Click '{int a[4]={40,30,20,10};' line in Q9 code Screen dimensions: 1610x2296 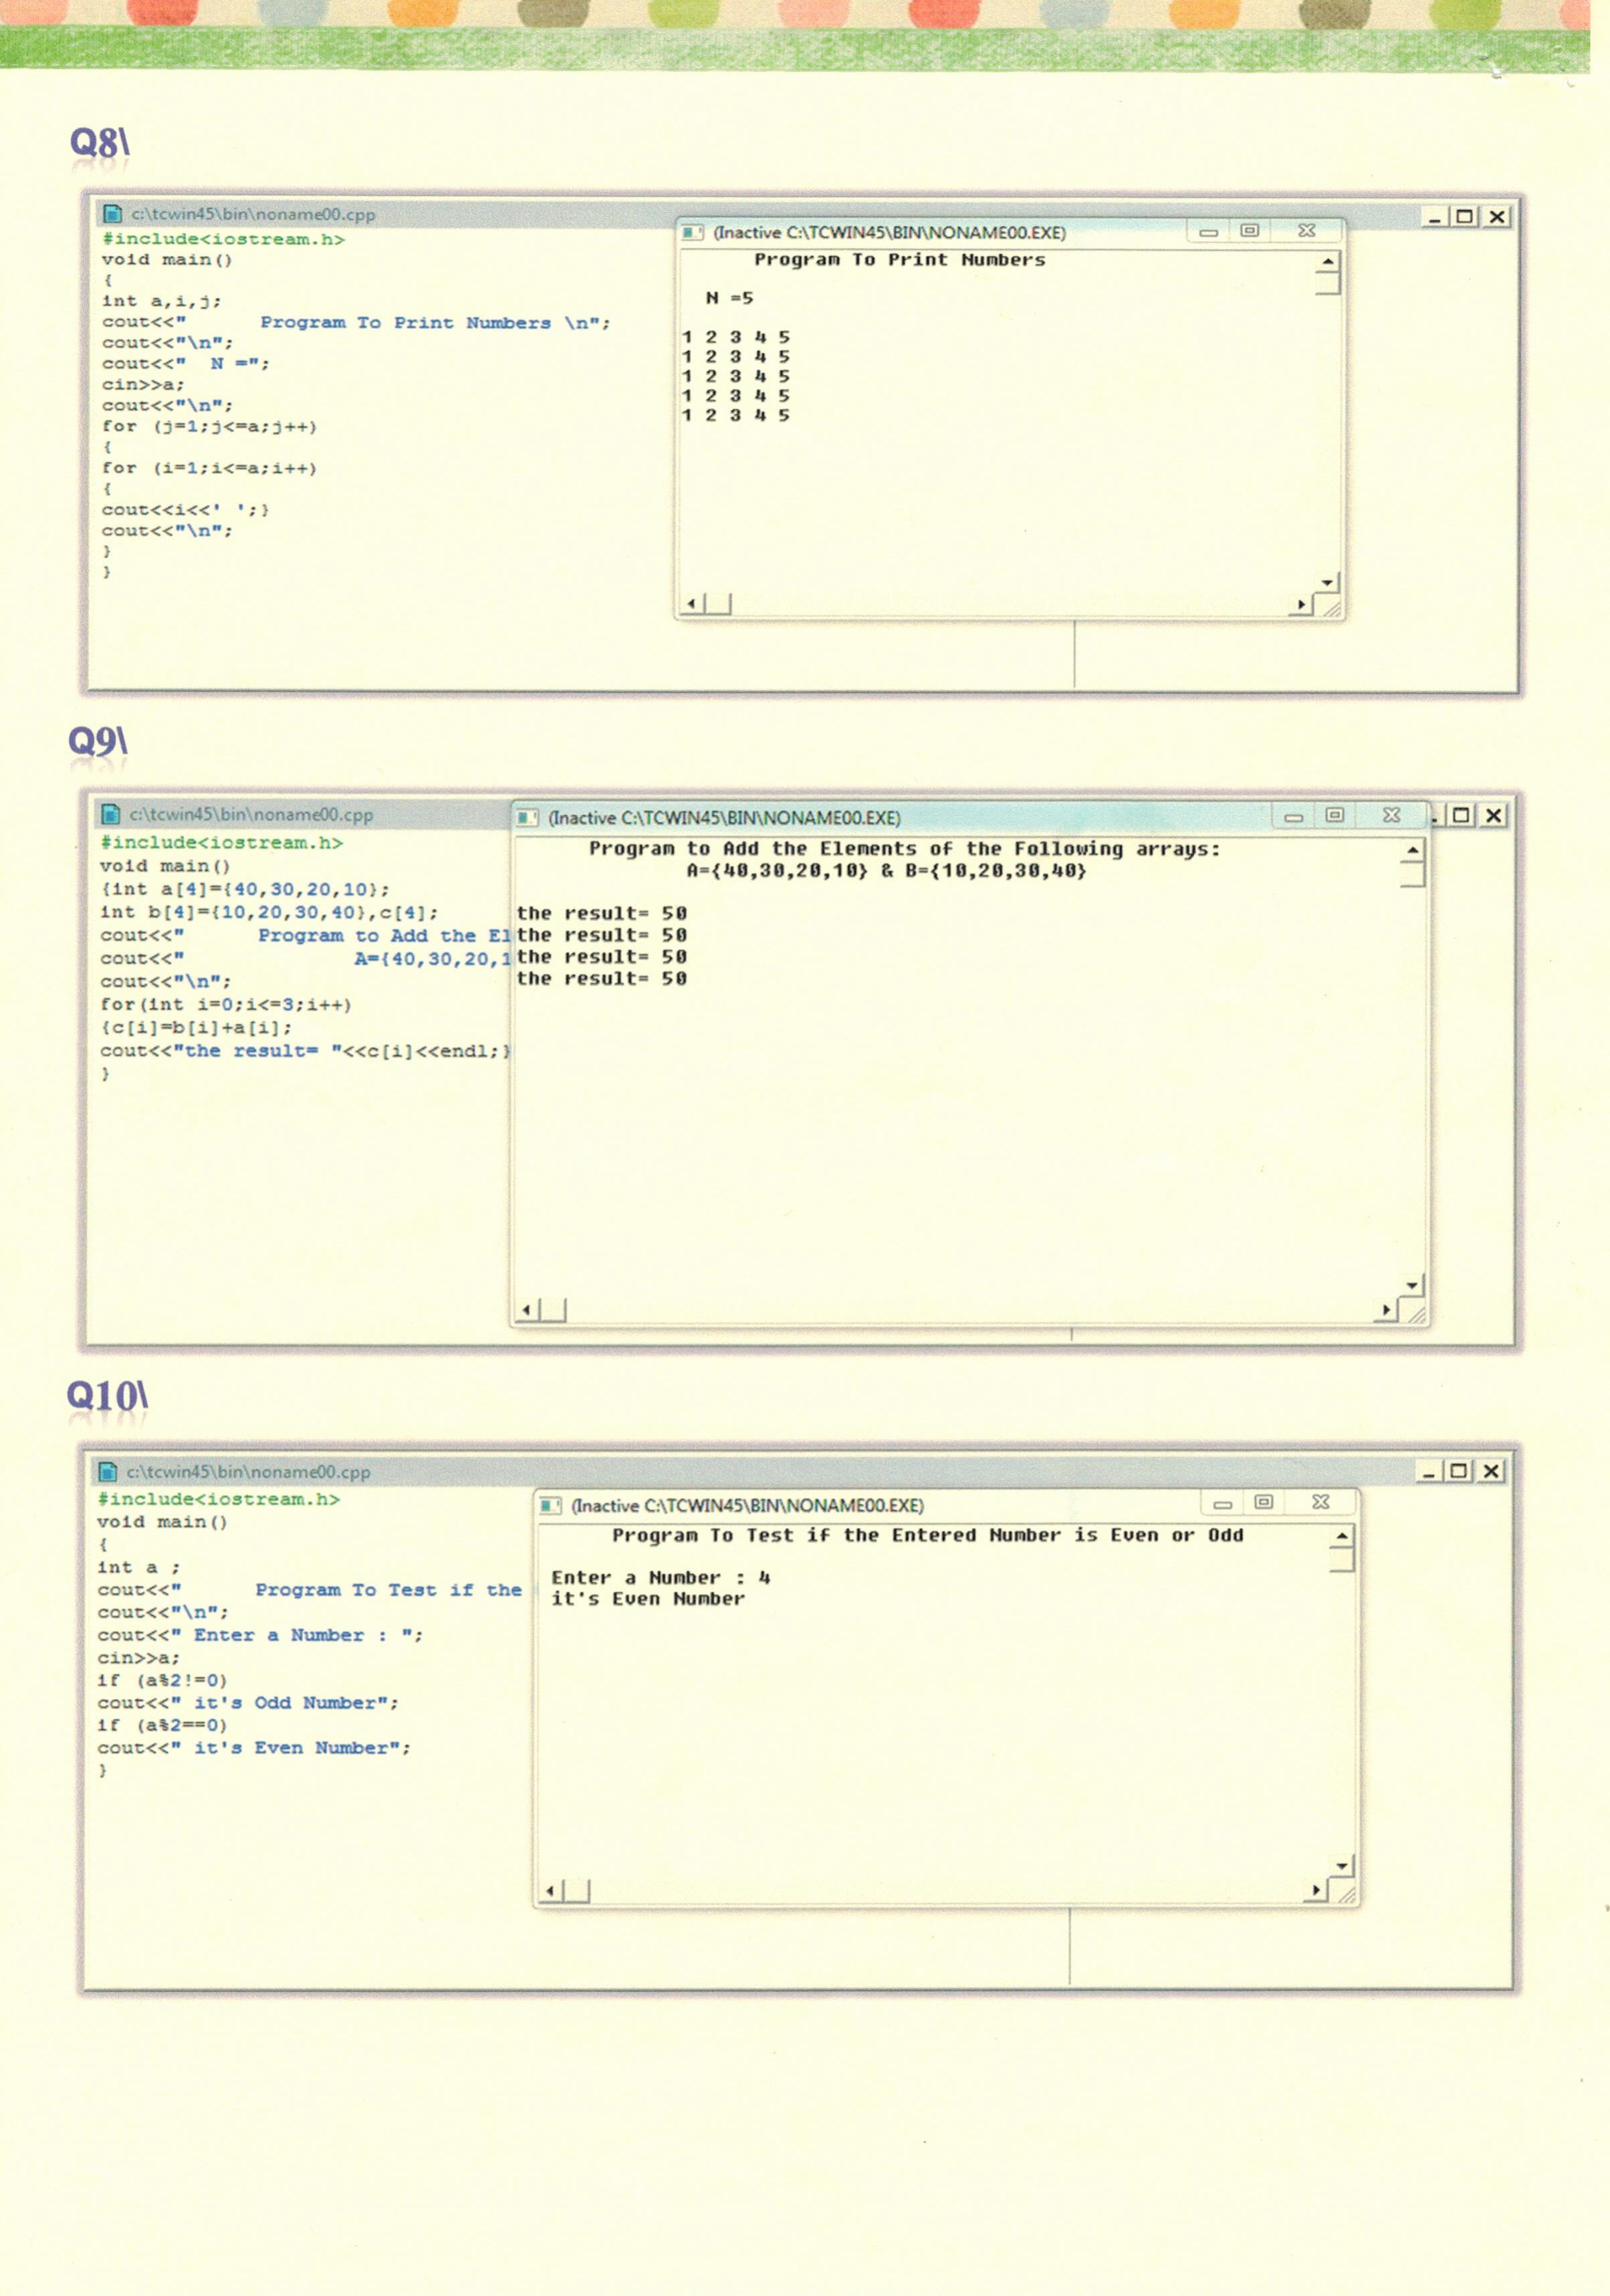point(245,889)
